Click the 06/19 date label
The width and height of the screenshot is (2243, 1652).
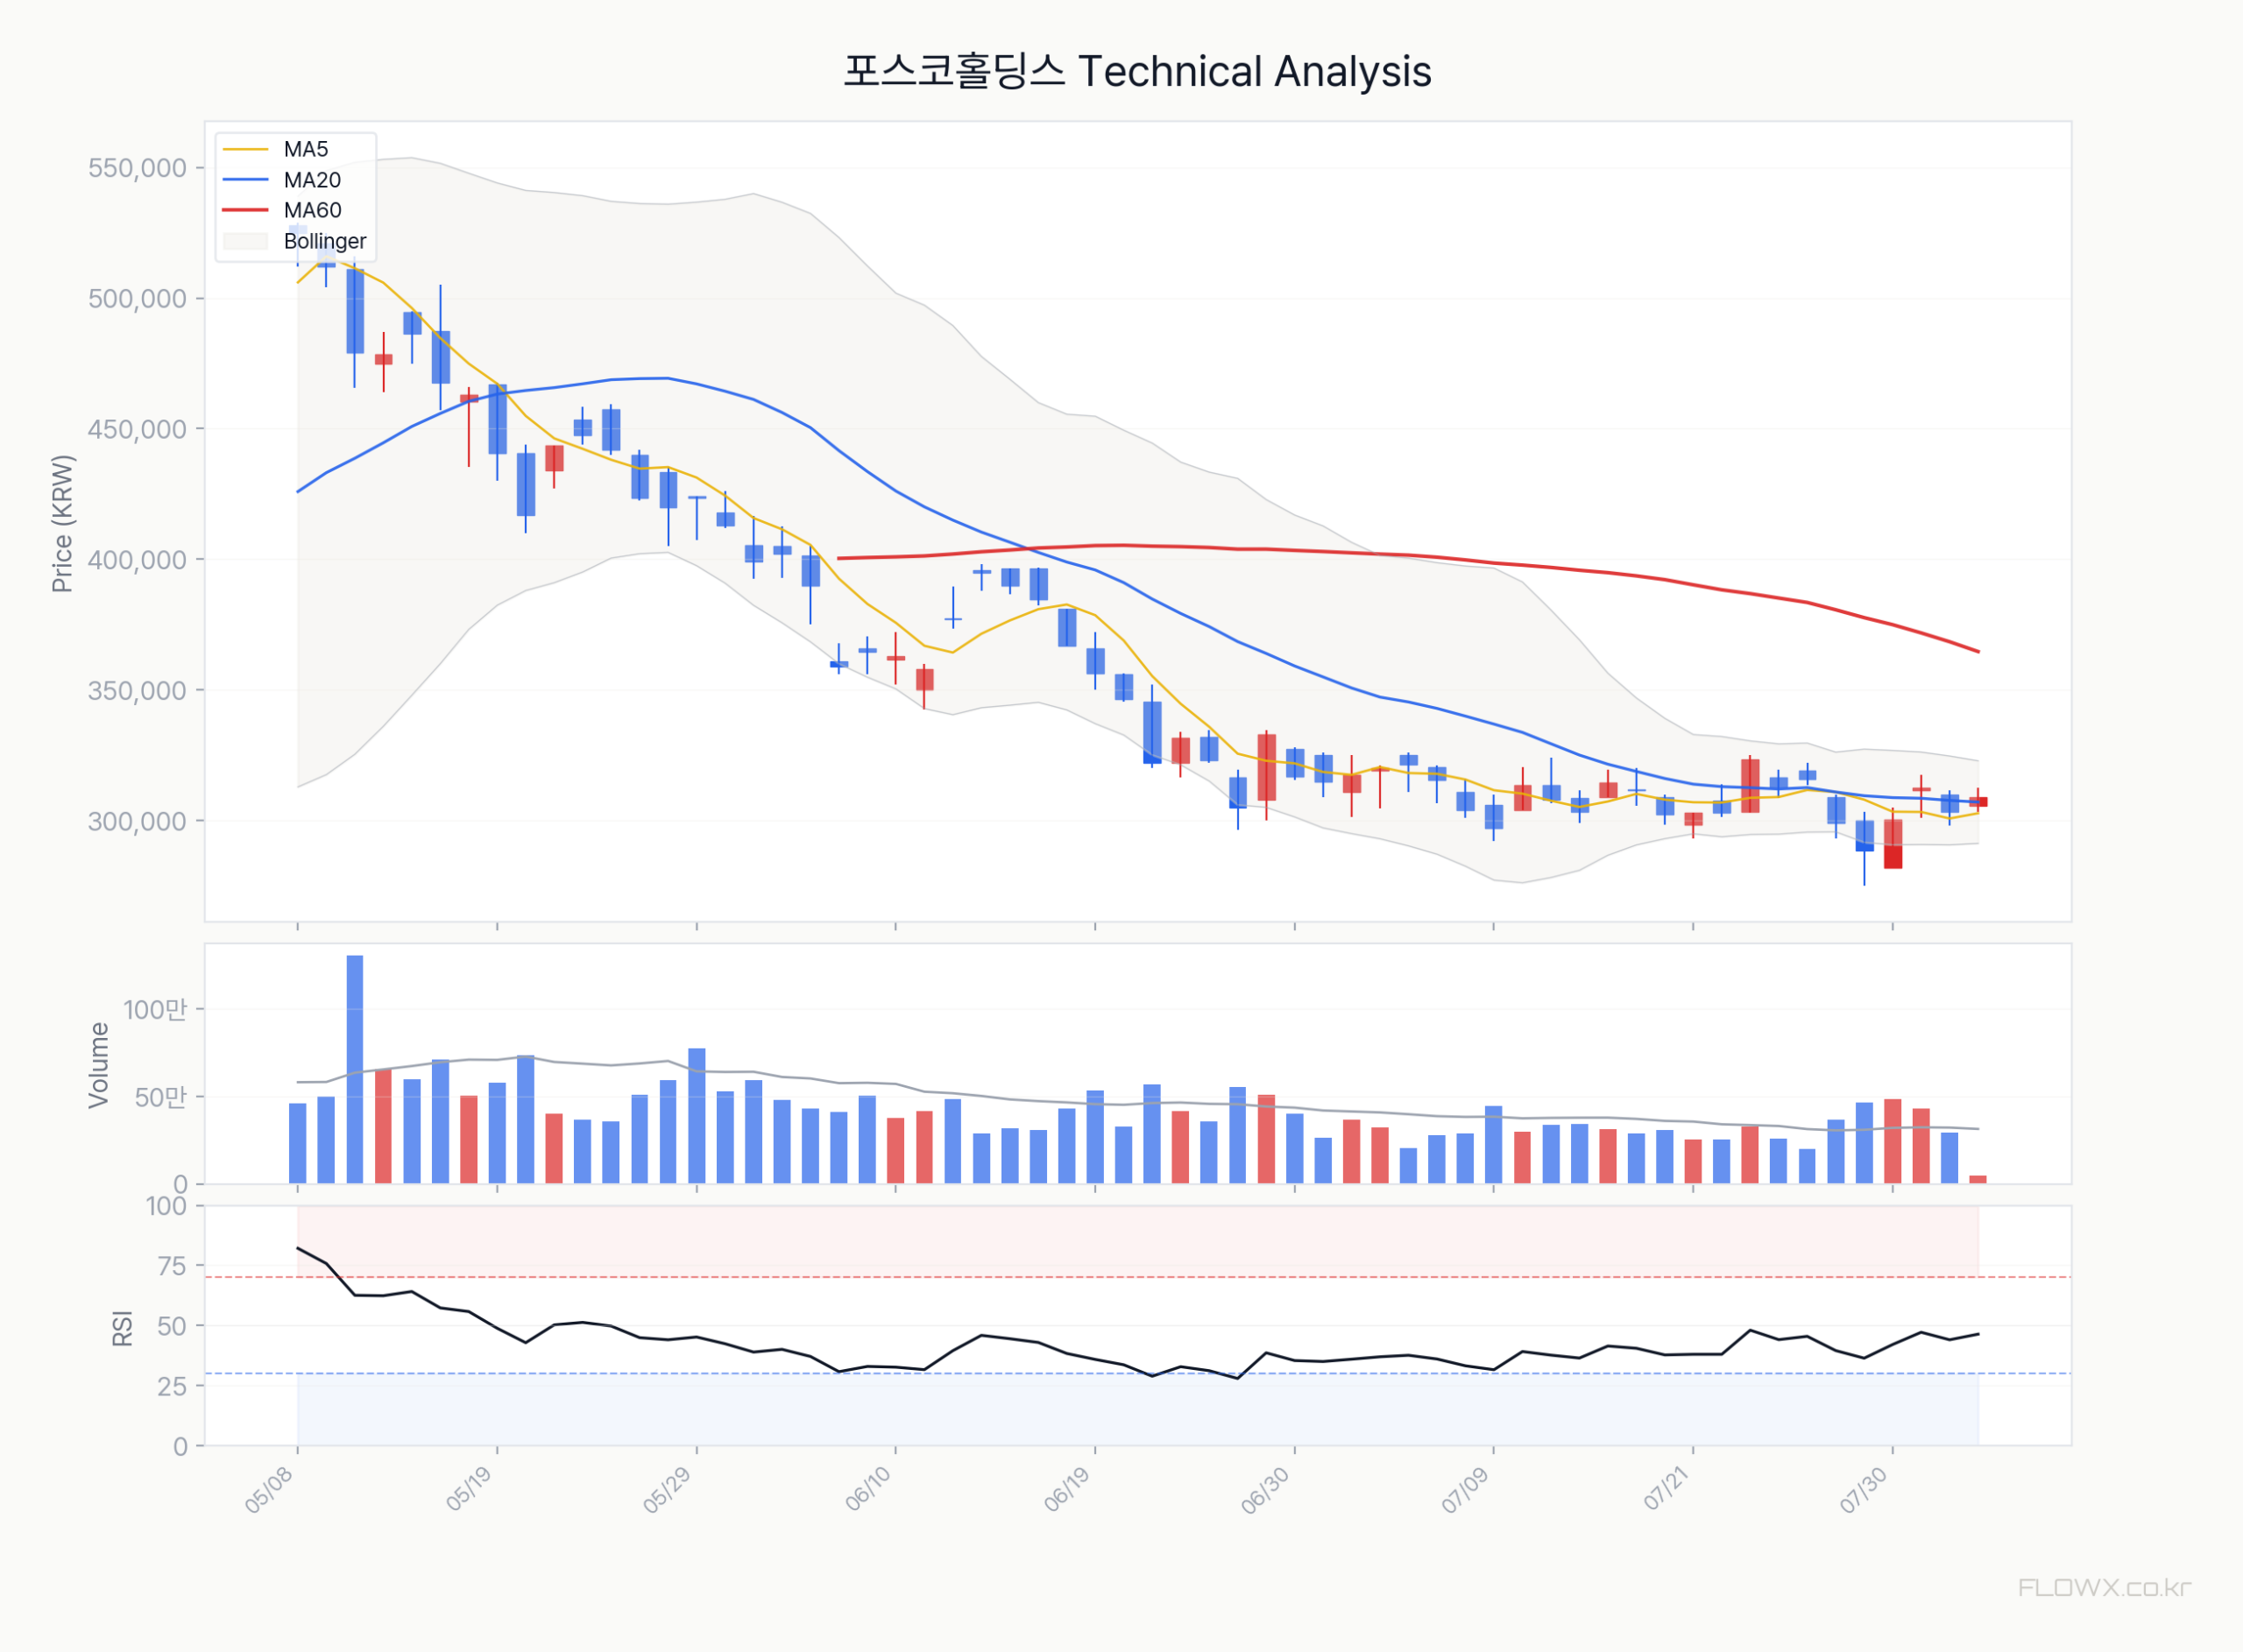click(1067, 1489)
